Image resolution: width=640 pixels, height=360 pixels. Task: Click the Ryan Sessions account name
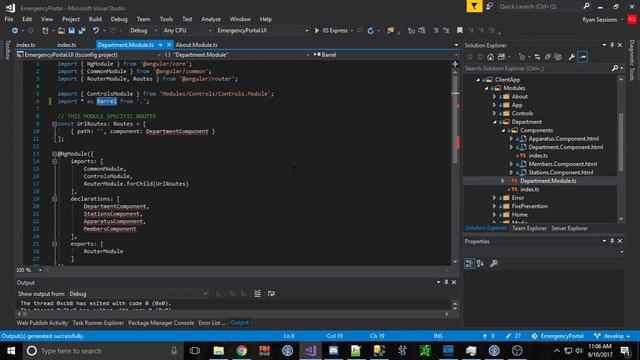pyautogui.click(x=600, y=20)
